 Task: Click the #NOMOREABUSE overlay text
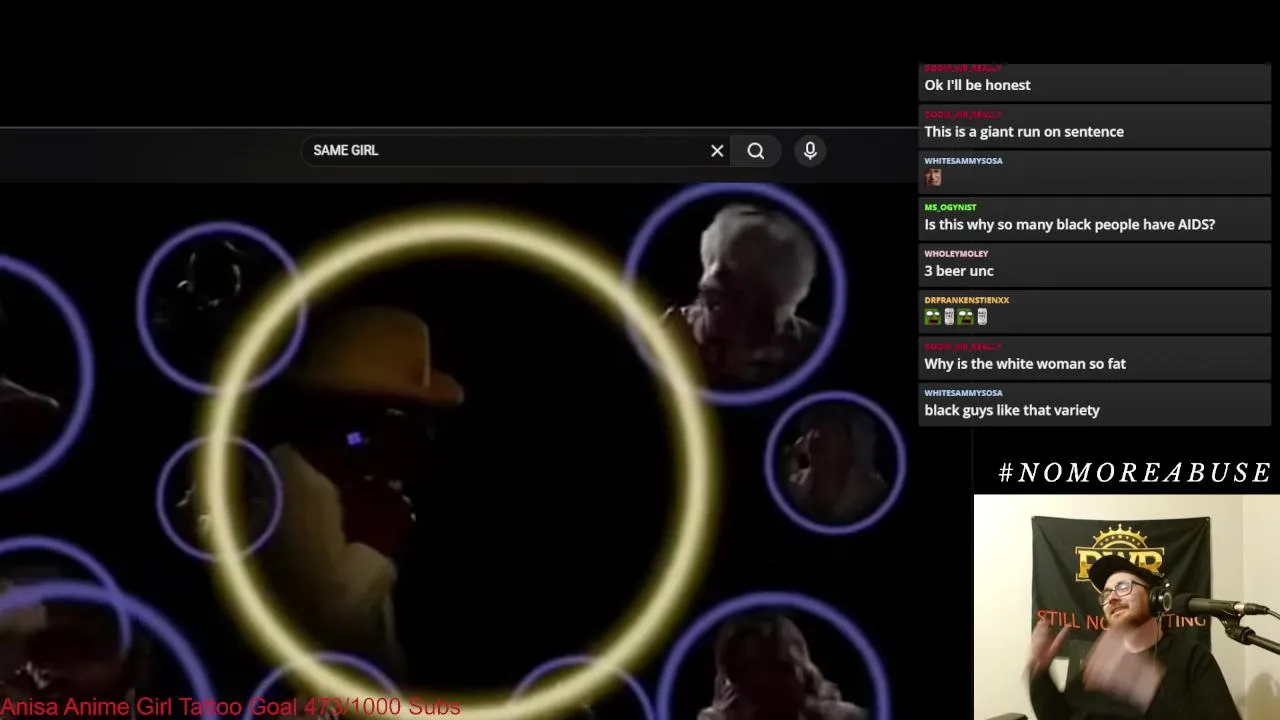tap(1134, 472)
